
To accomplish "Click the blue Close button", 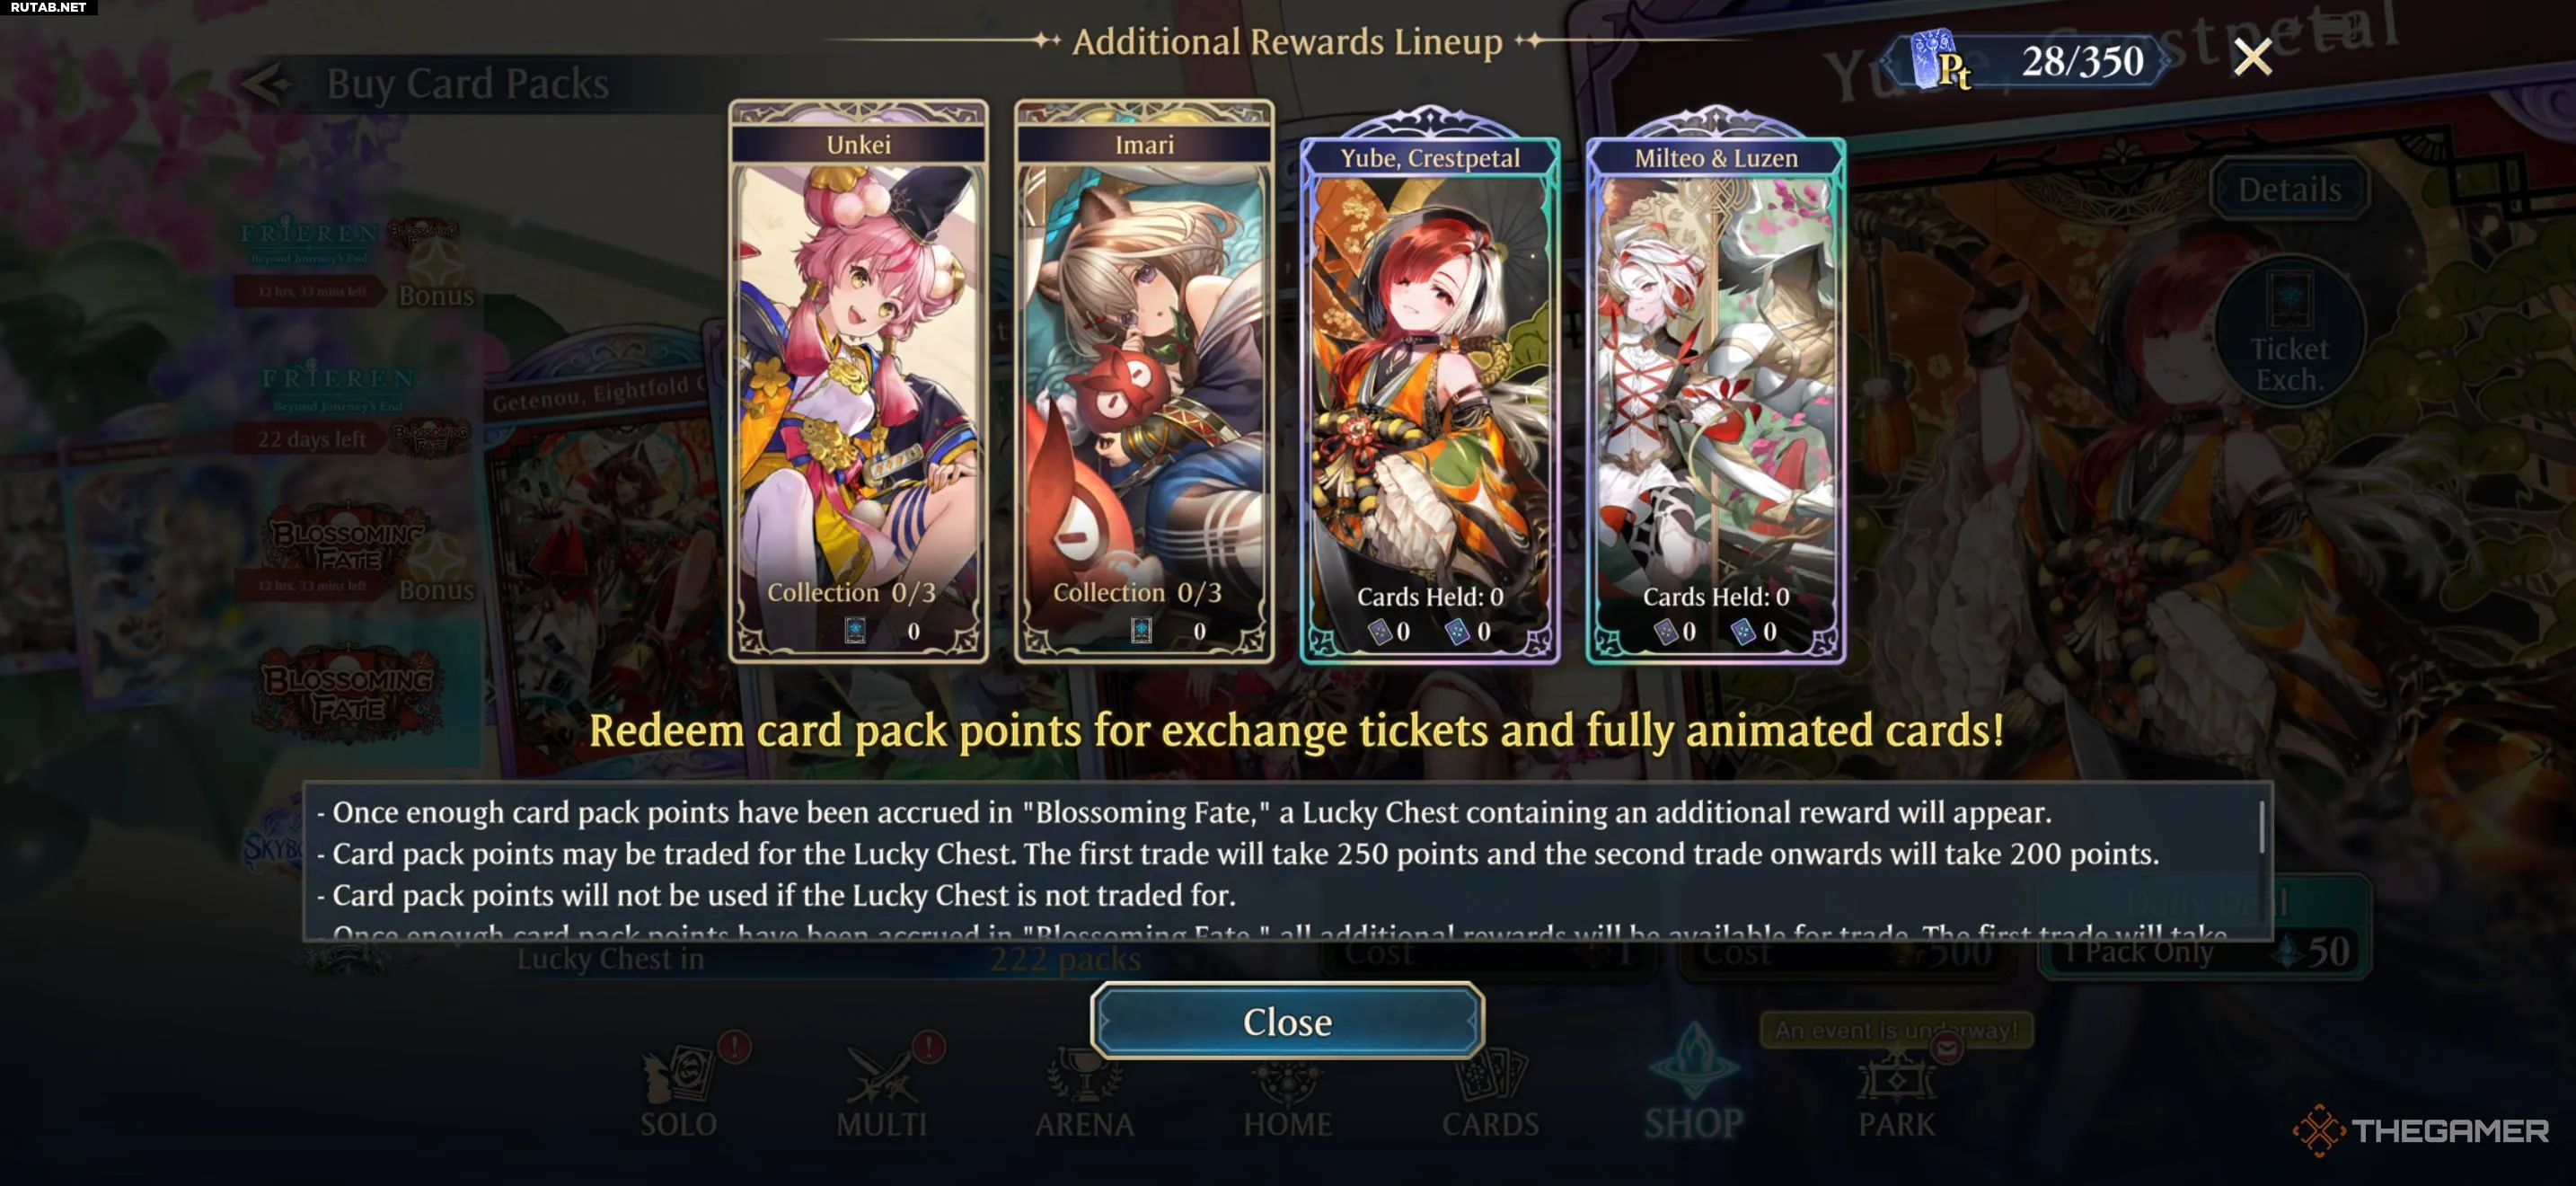I will coord(1287,1021).
